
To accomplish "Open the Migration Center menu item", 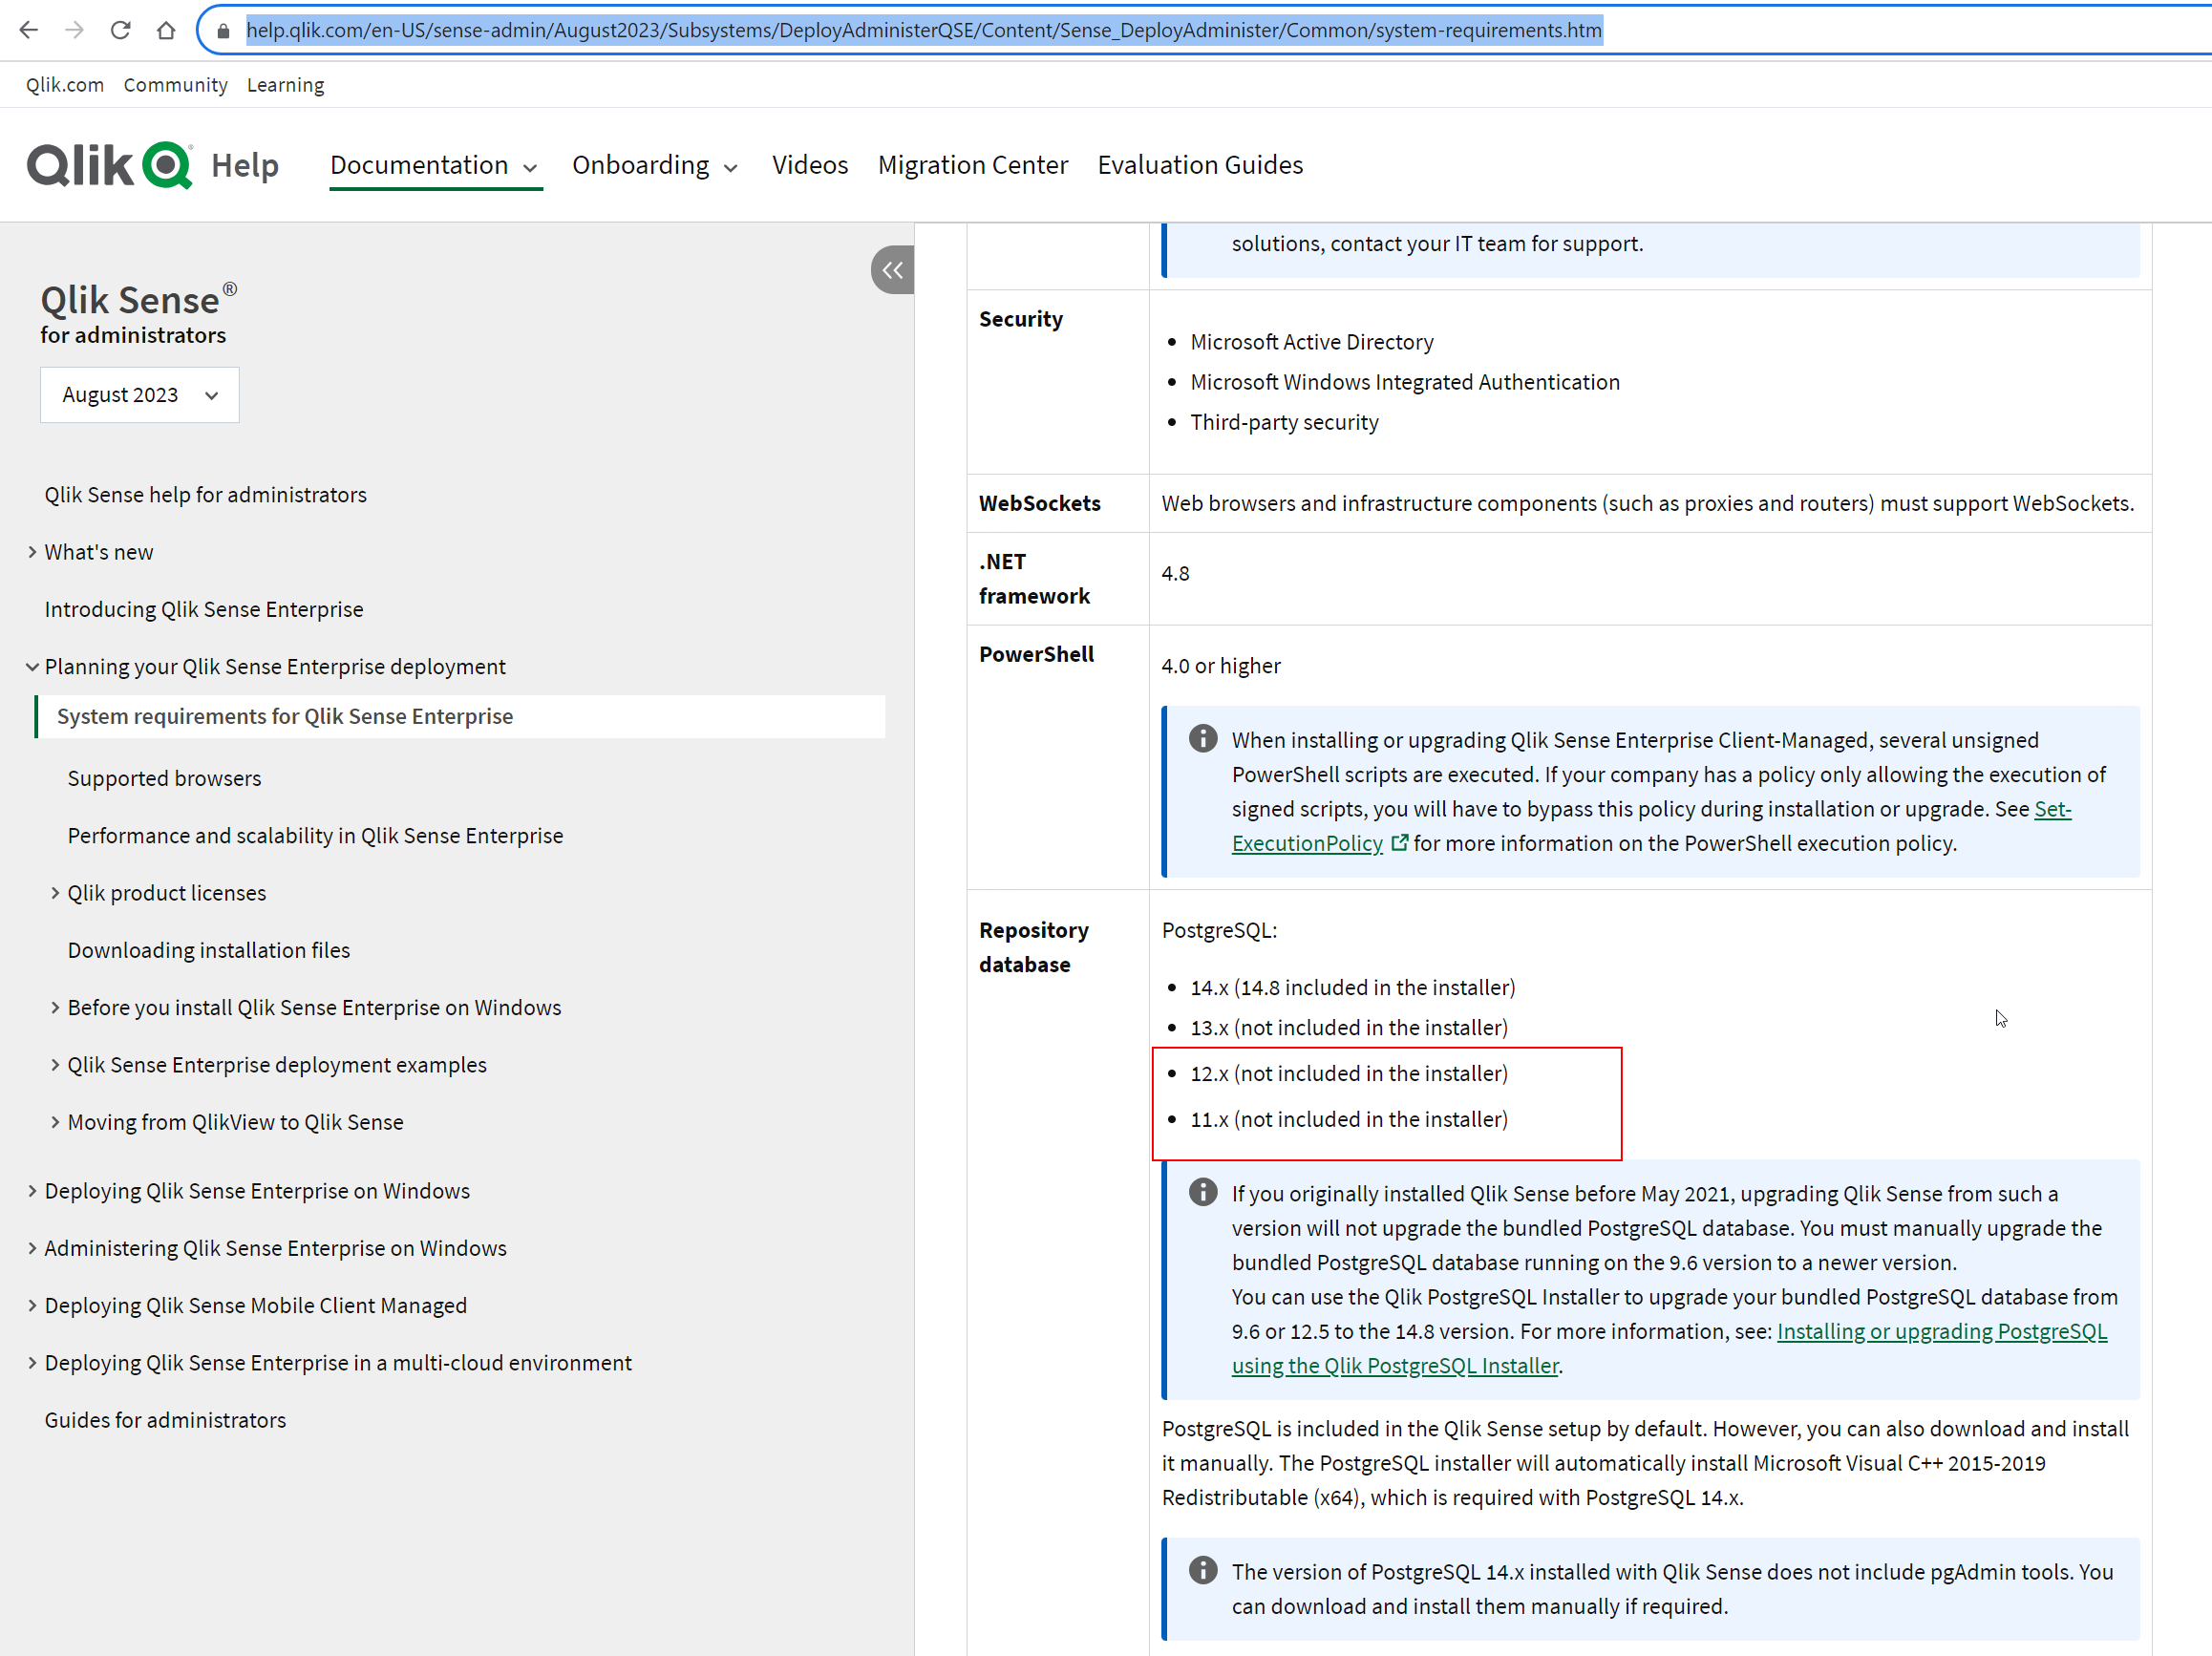I will pyautogui.click(x=972, y=165).
